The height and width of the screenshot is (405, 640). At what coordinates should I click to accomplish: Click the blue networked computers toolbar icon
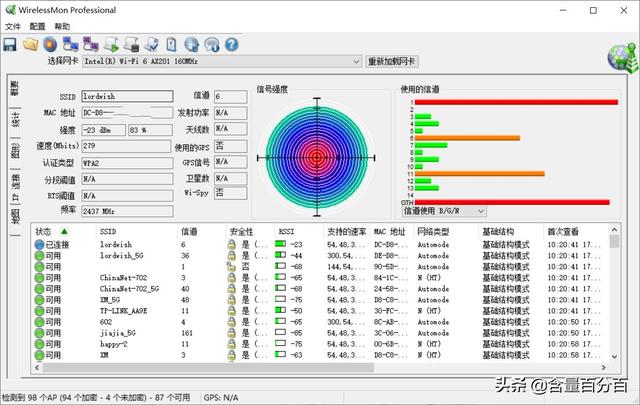point(70,45)
